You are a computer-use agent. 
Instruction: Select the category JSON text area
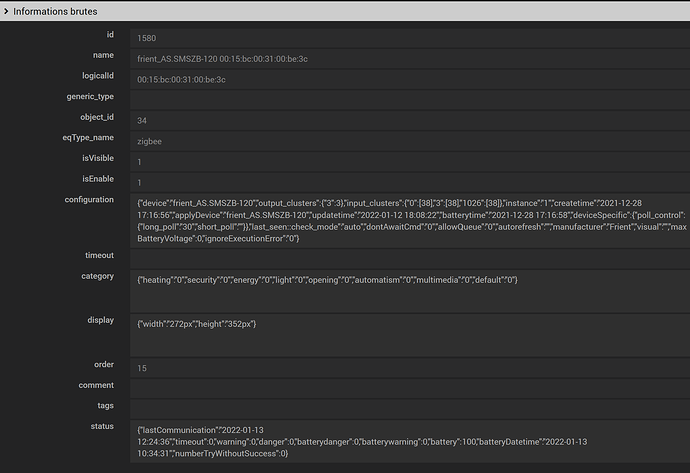410,291
